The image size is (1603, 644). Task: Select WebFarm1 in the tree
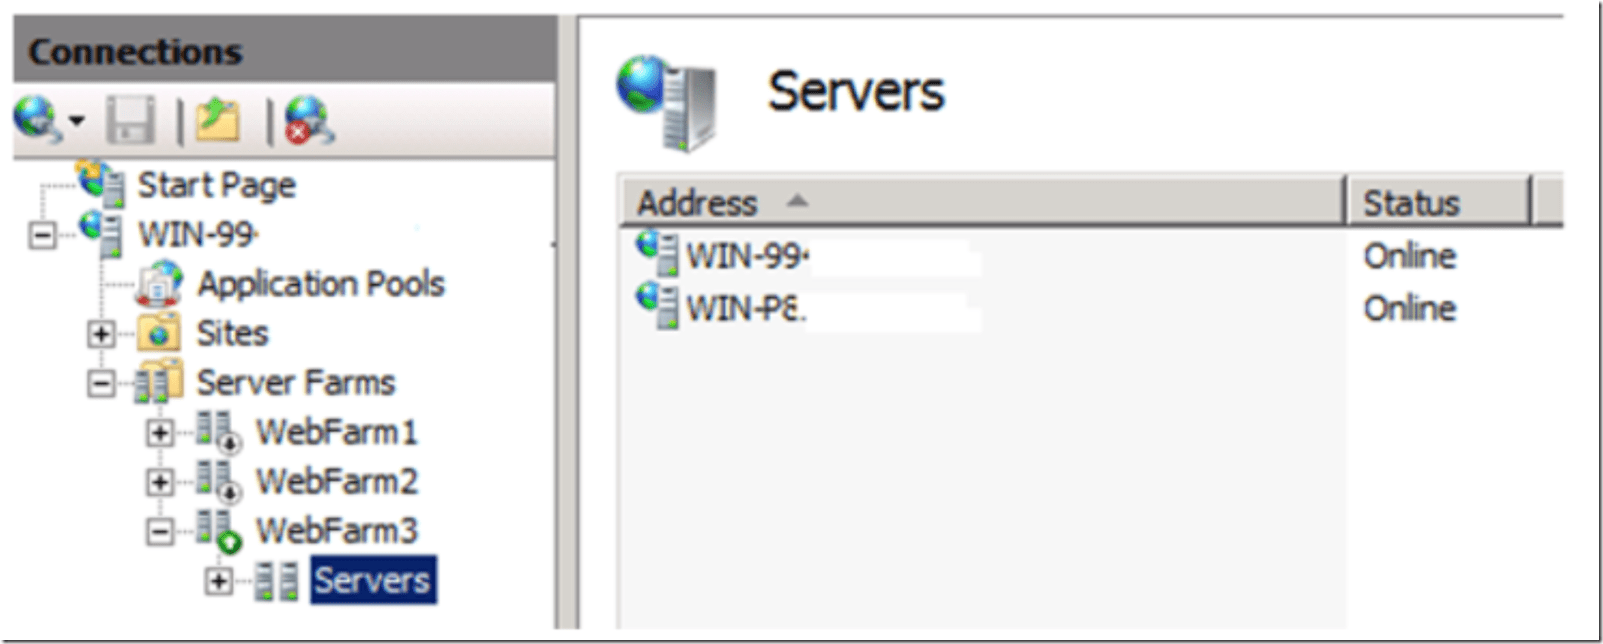(x=336, y=432)
